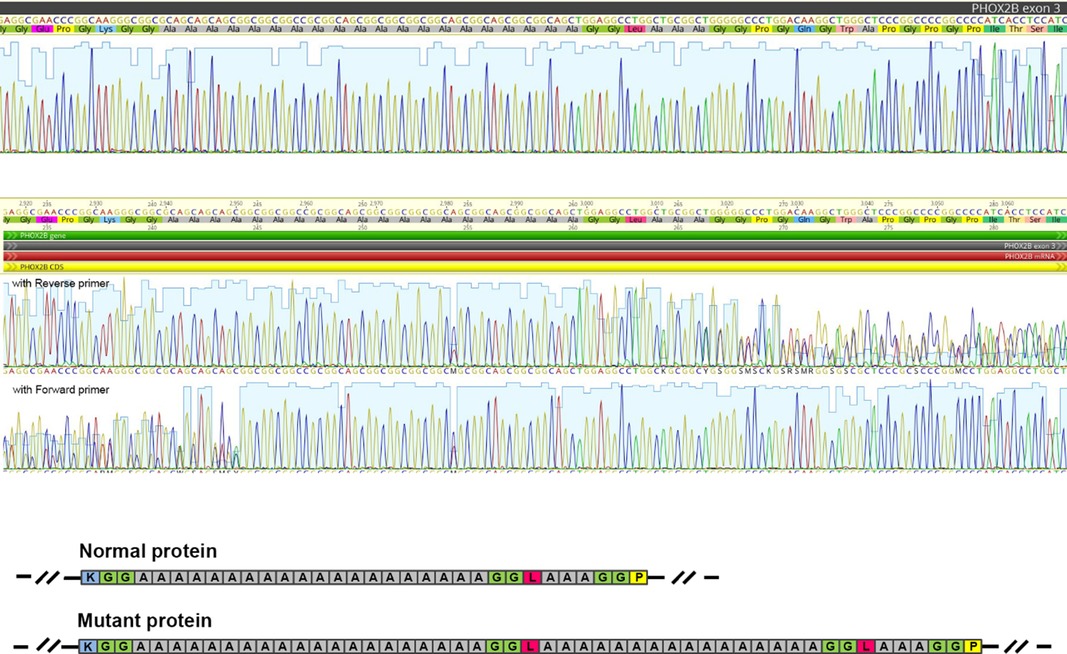Viewport: 1067px width, 654px height.
Task: Click Ser residue in the top translation row
Action: pos(1037,29)
